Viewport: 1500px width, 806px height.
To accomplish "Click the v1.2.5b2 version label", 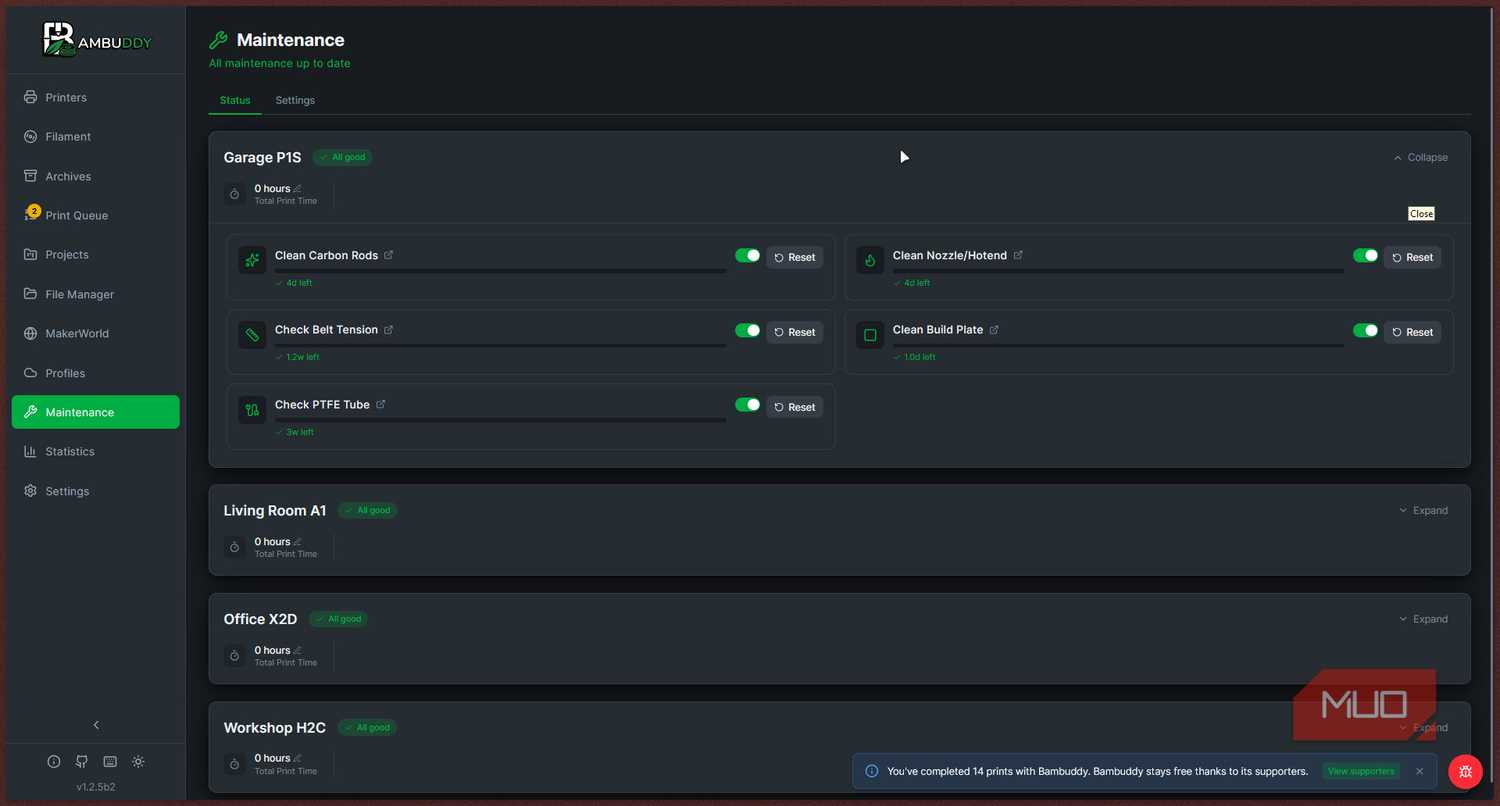I will pyautogui.click(x=96, y=787).
